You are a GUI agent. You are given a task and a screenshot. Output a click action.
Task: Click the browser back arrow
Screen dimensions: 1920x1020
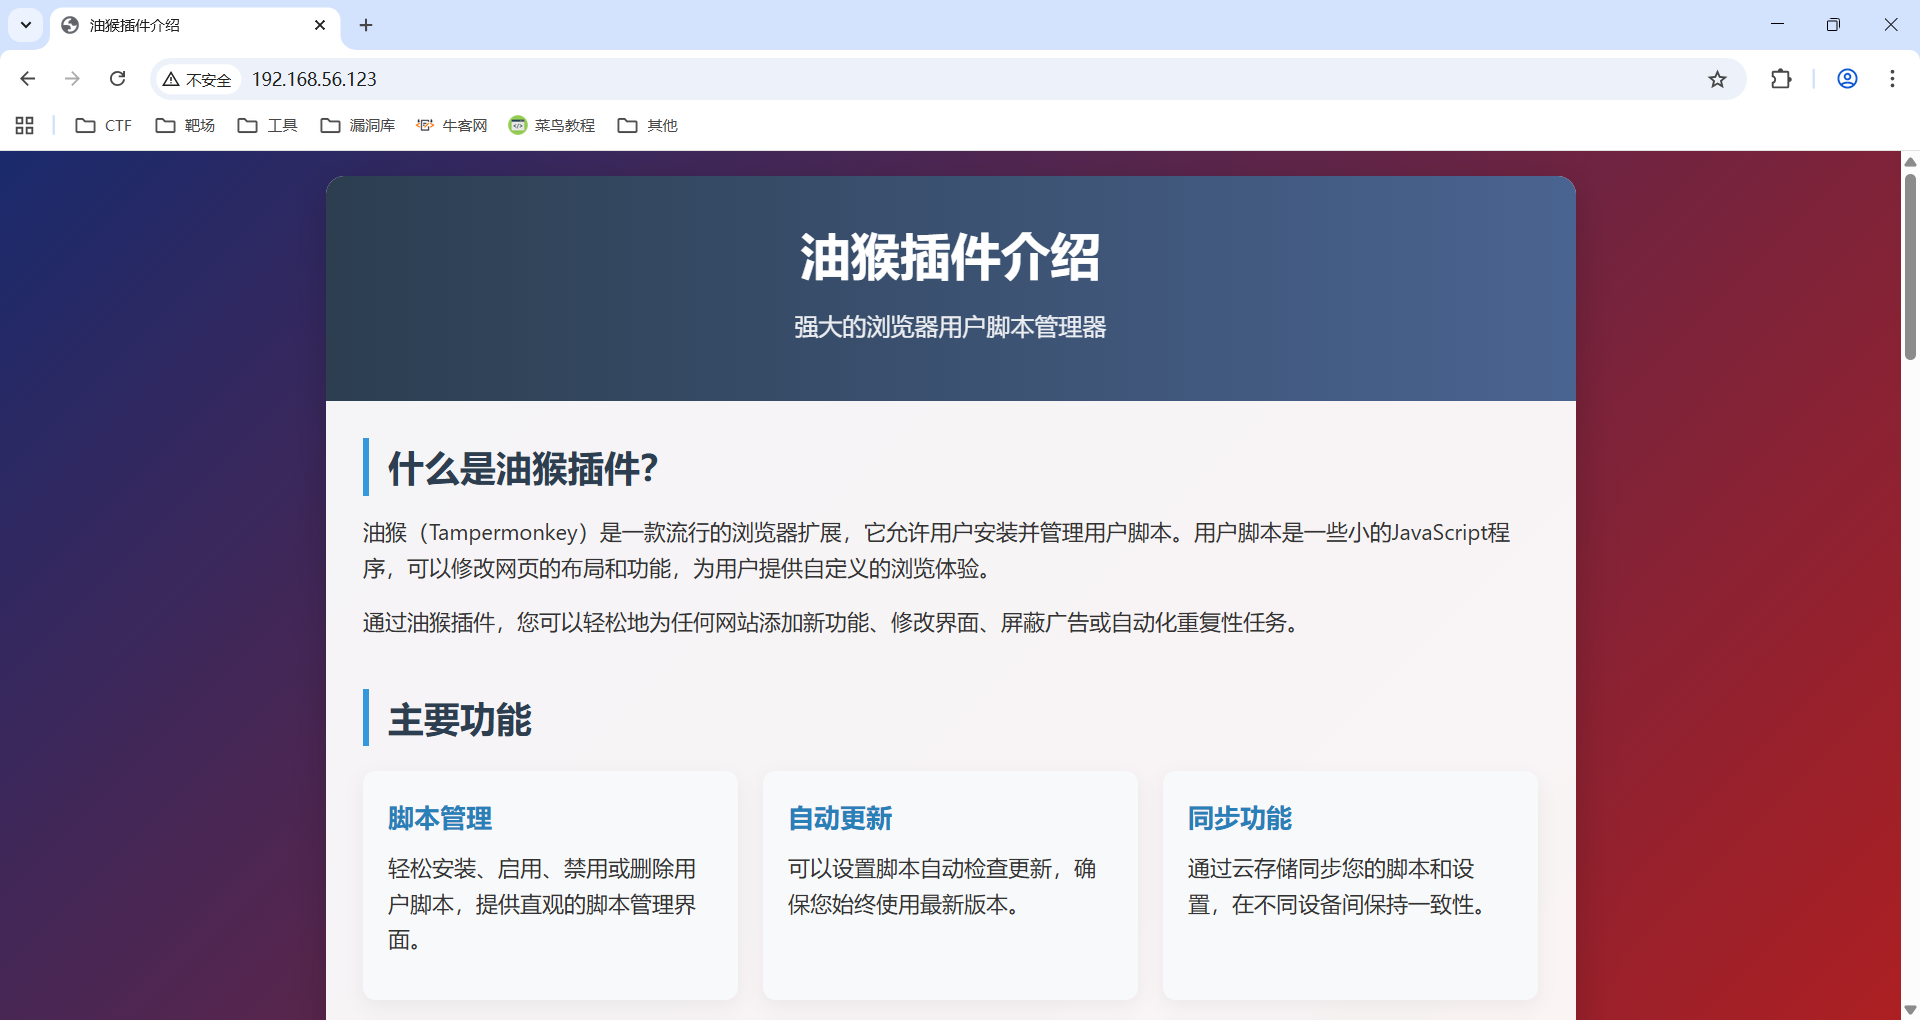[28, 79]
